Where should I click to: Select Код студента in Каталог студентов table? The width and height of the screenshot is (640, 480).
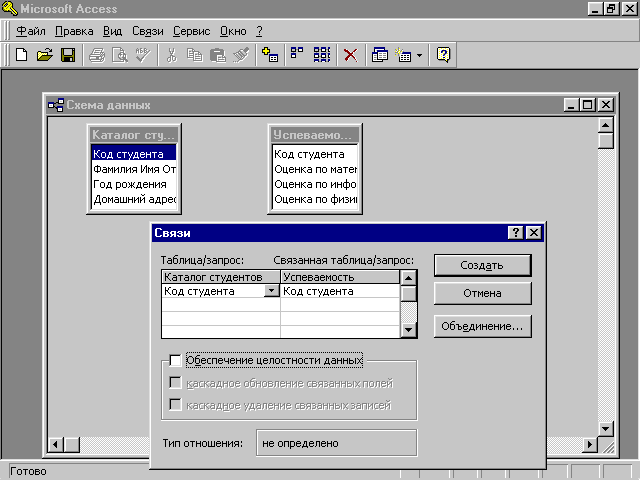pos(133,154)
